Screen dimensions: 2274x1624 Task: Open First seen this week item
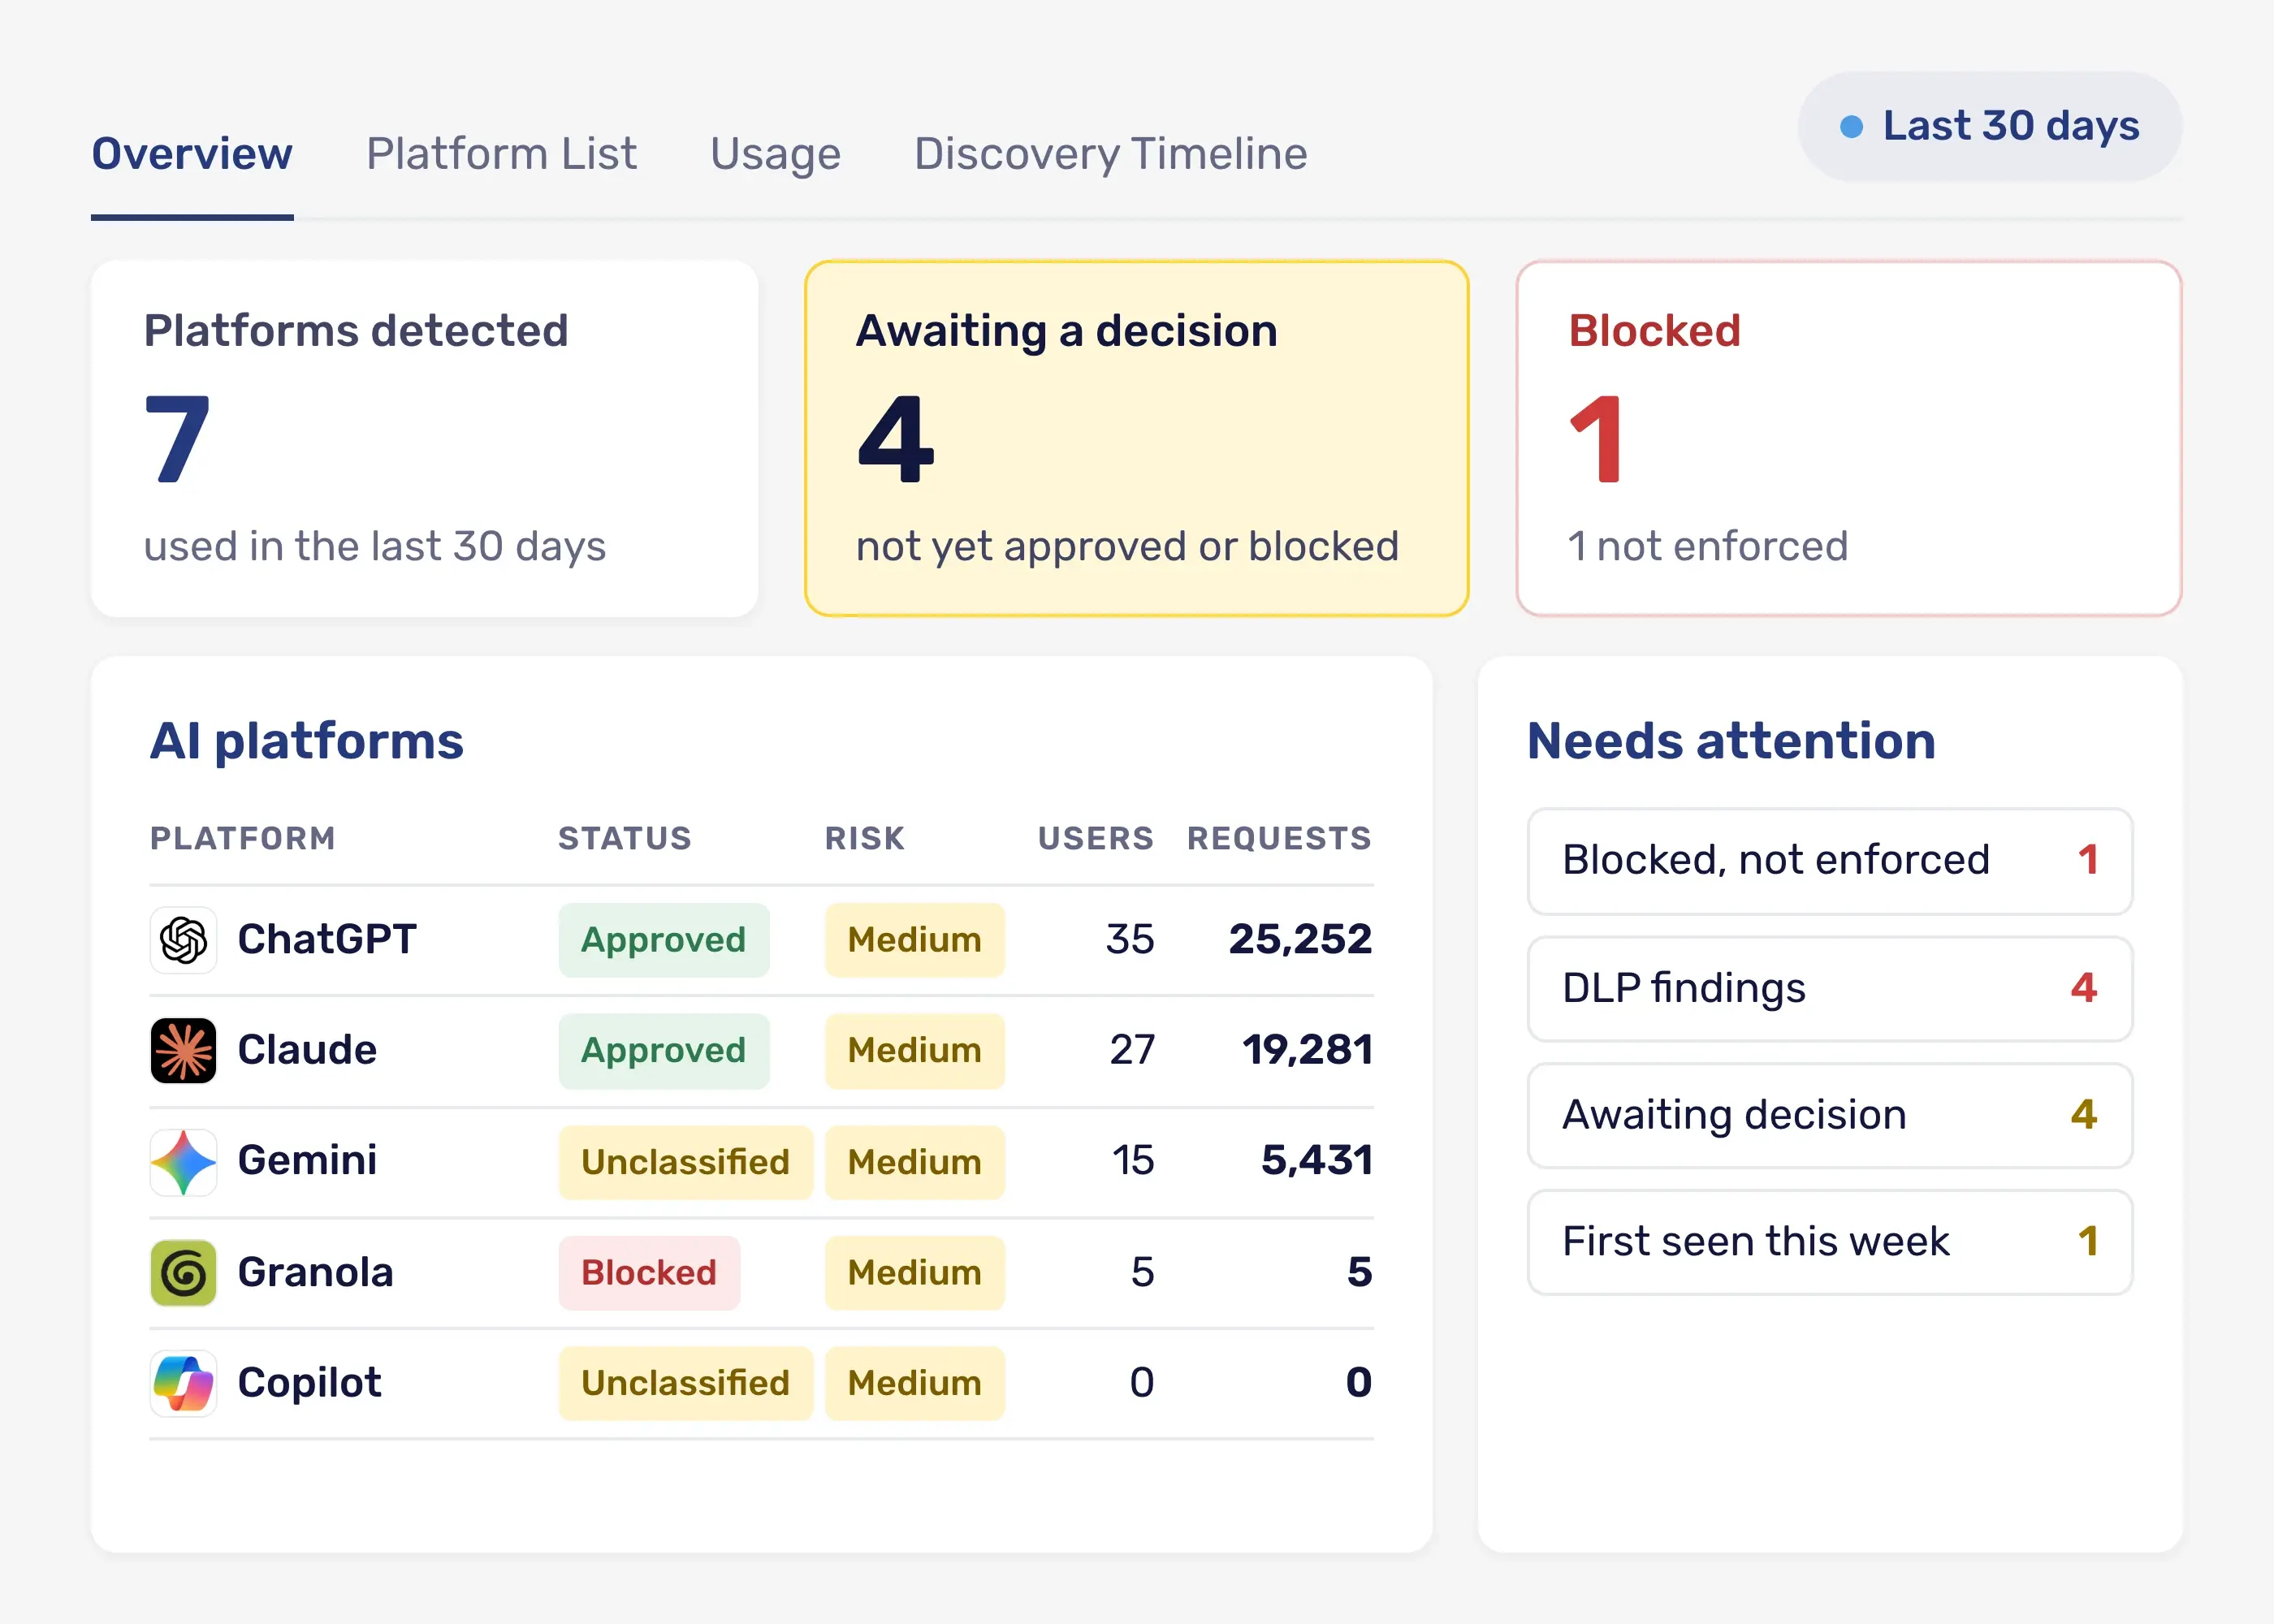[1829, 1243]
